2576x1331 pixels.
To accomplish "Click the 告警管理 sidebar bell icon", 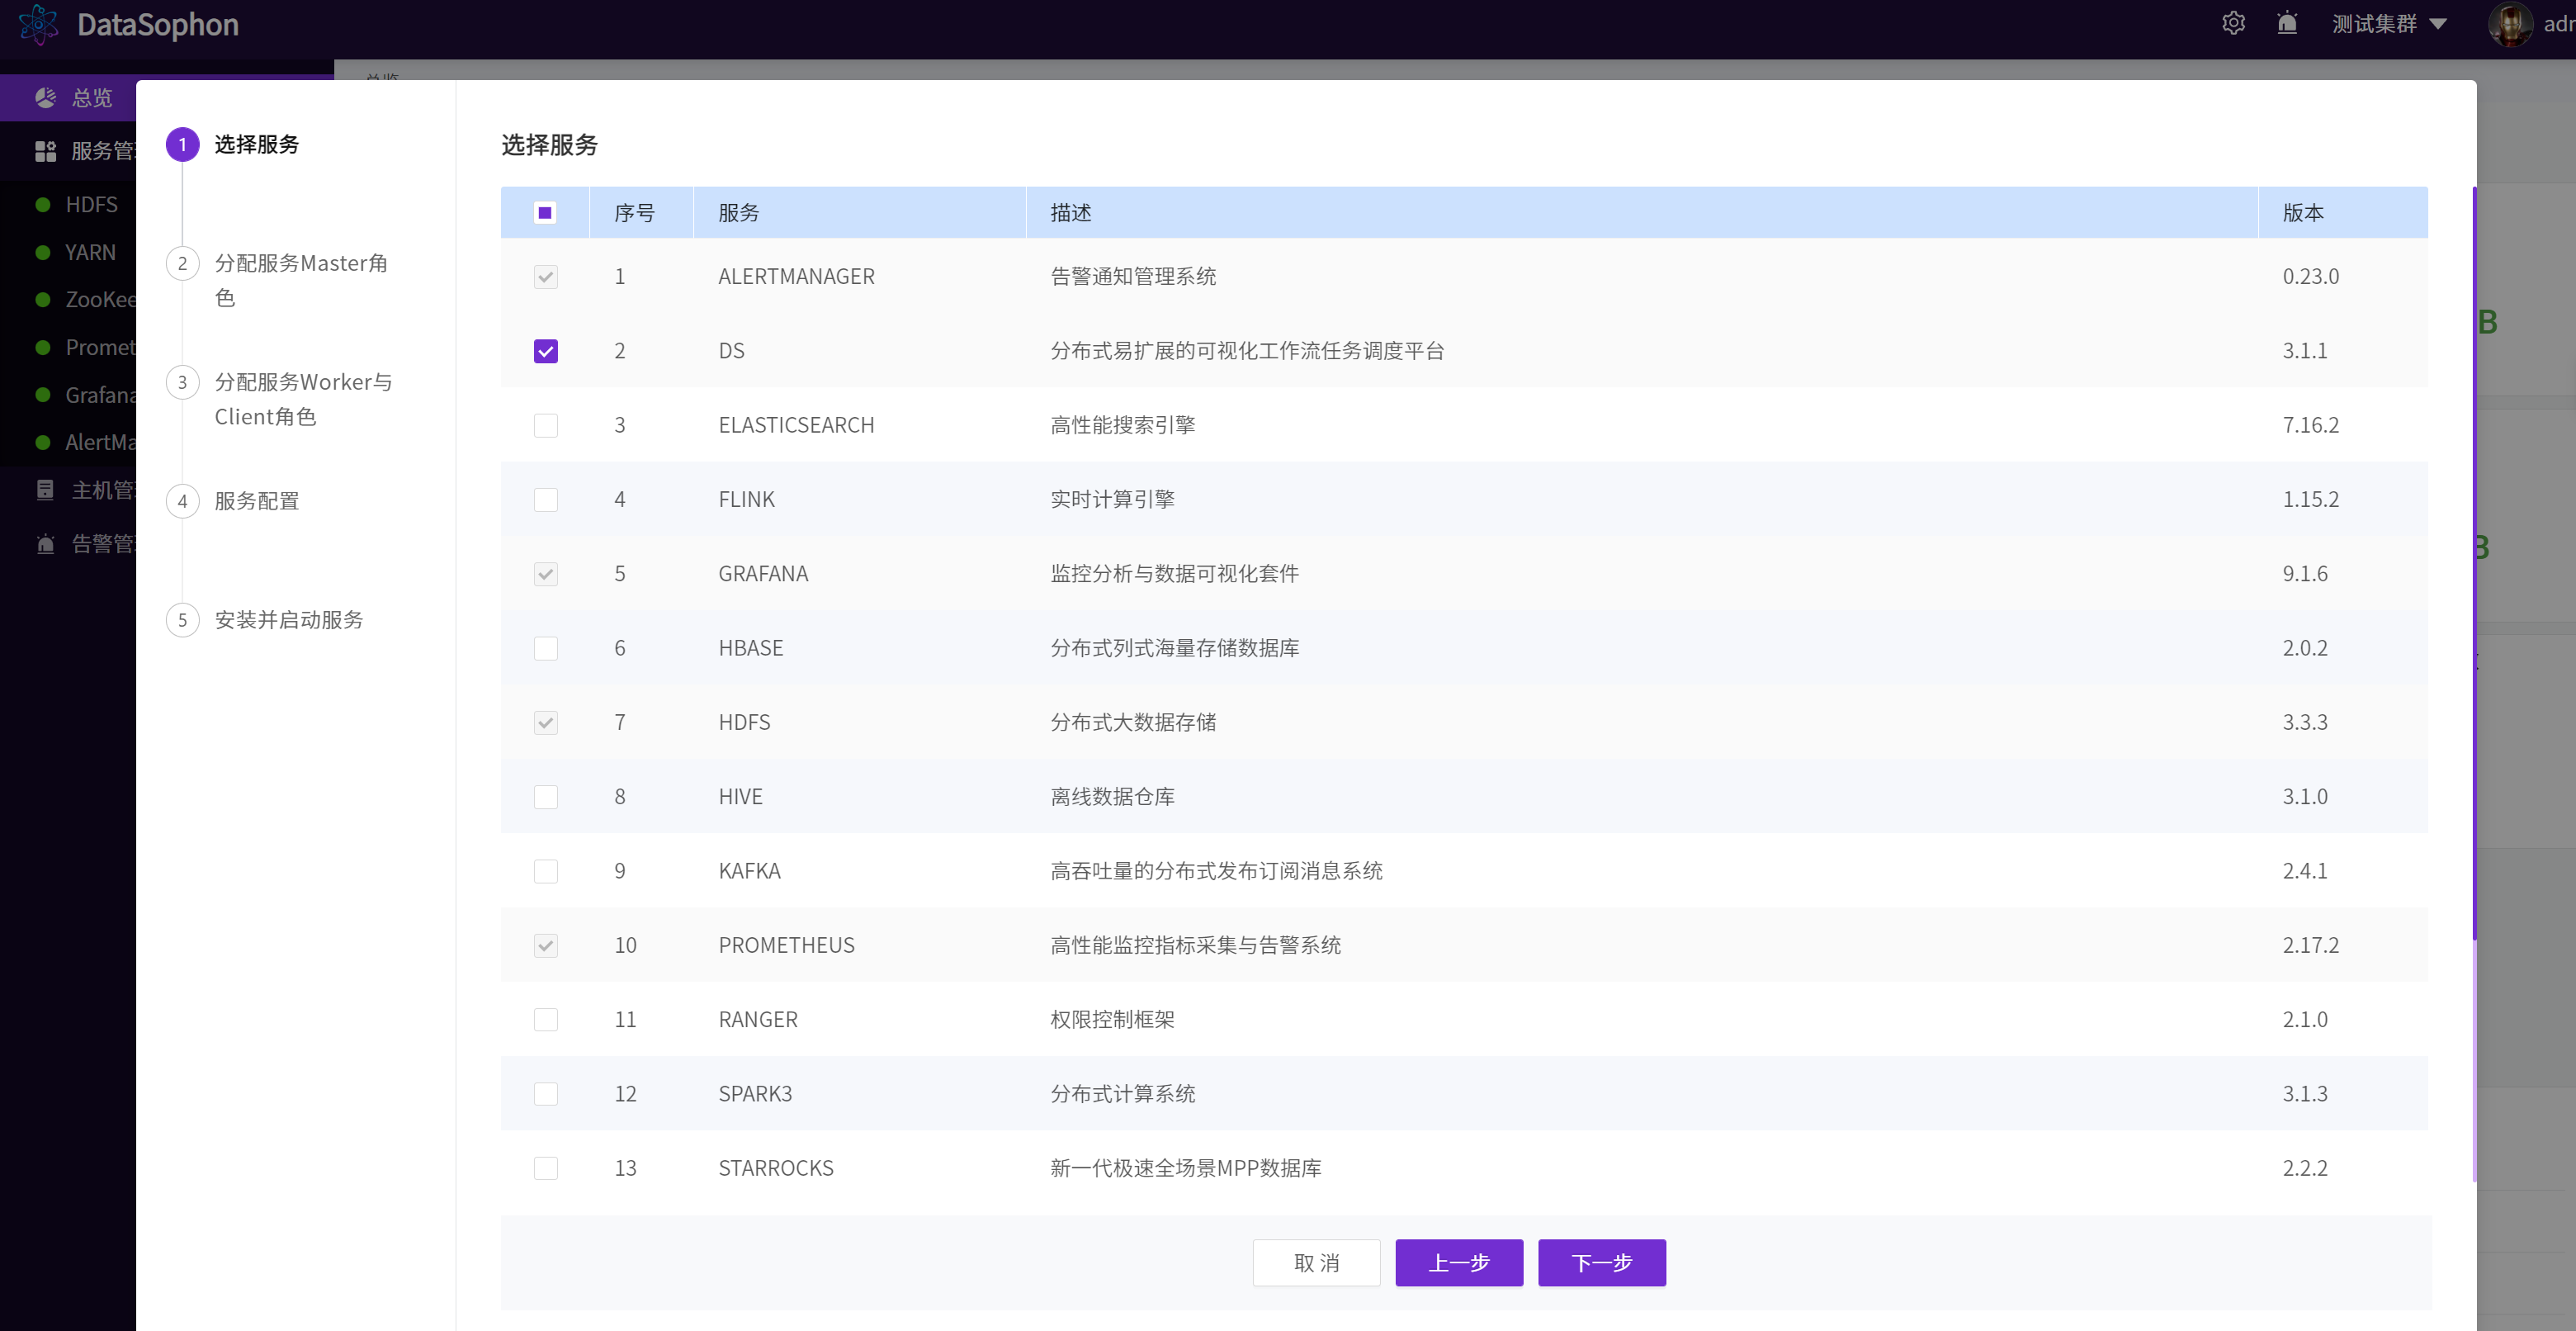I will 45,544.
